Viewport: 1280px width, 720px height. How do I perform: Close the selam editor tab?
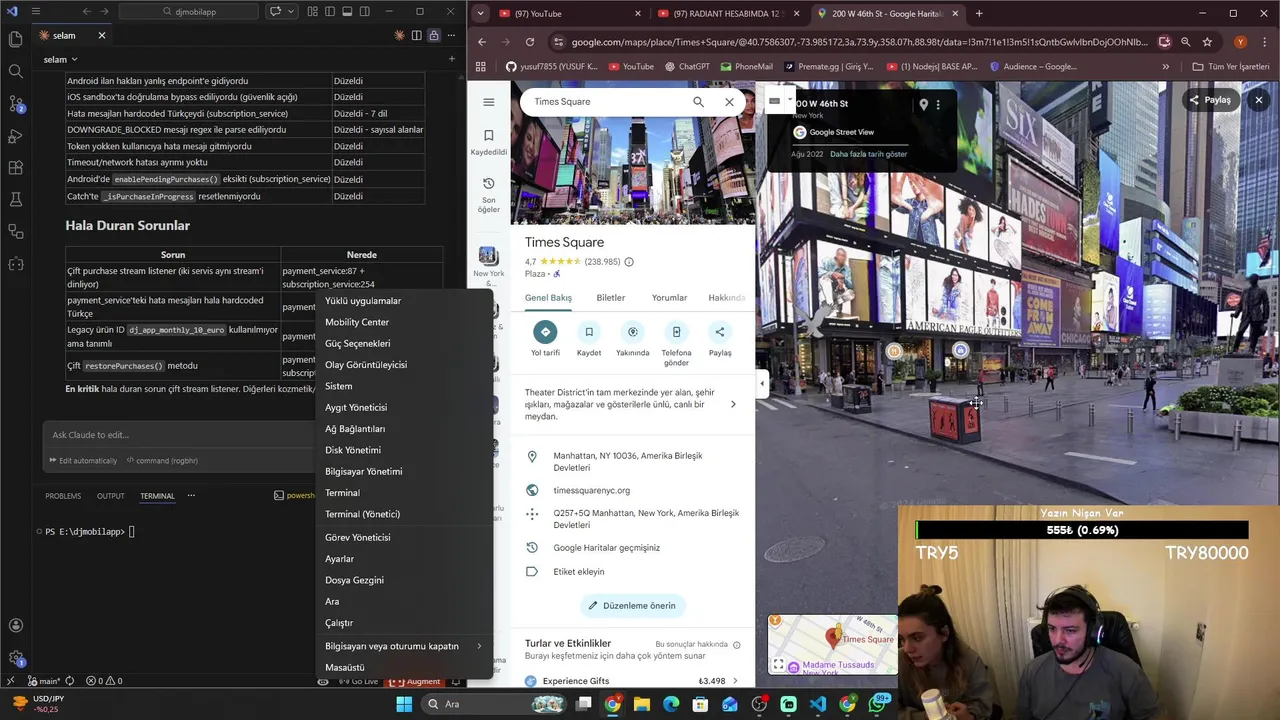[x=101, y=35]
